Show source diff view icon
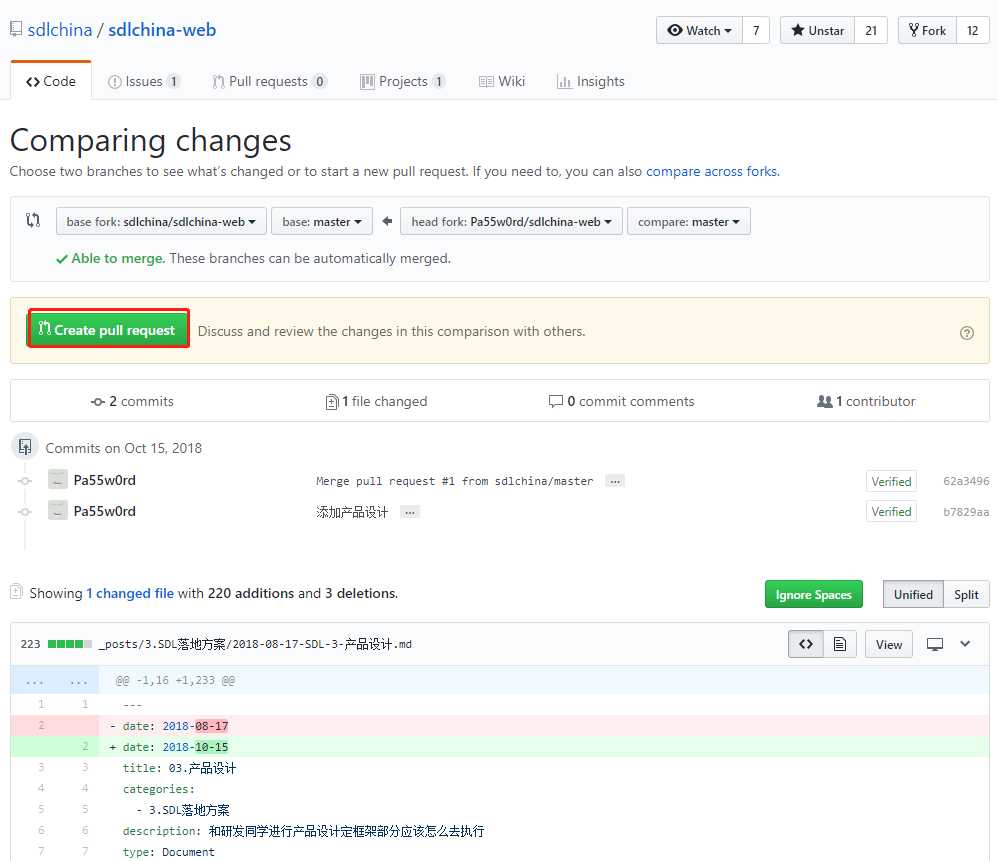The height and width of the screenshot is (861, 997). coord(806,644)
